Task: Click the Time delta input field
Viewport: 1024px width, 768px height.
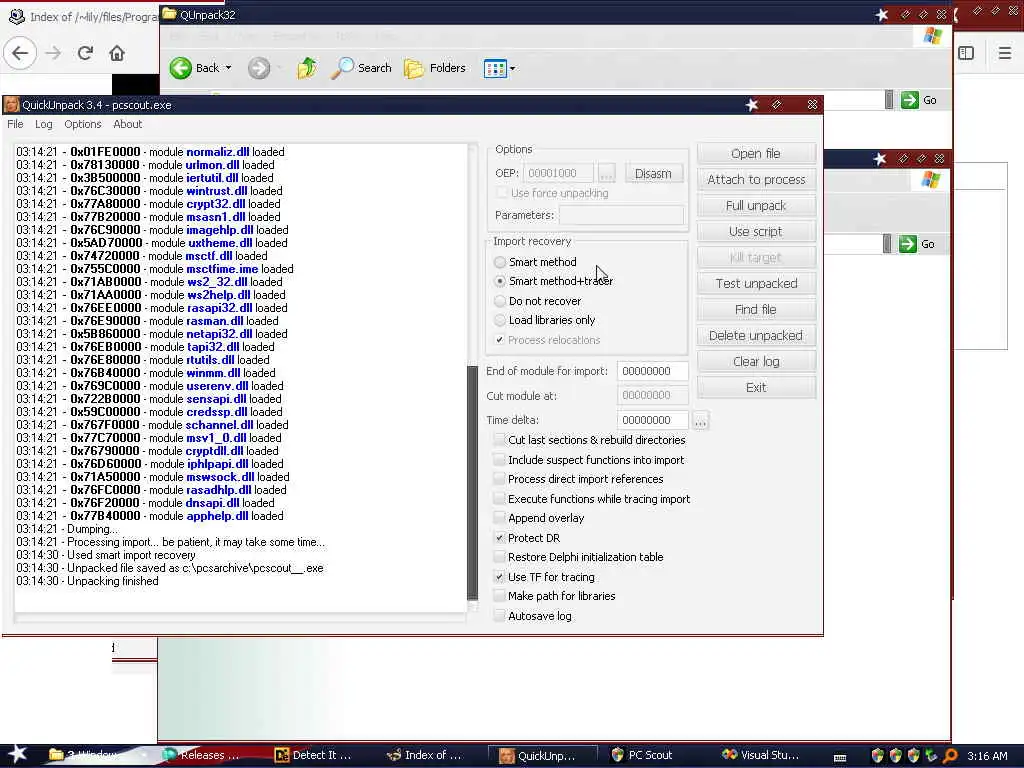Action: pyautogui.click(x=652, y=420)
